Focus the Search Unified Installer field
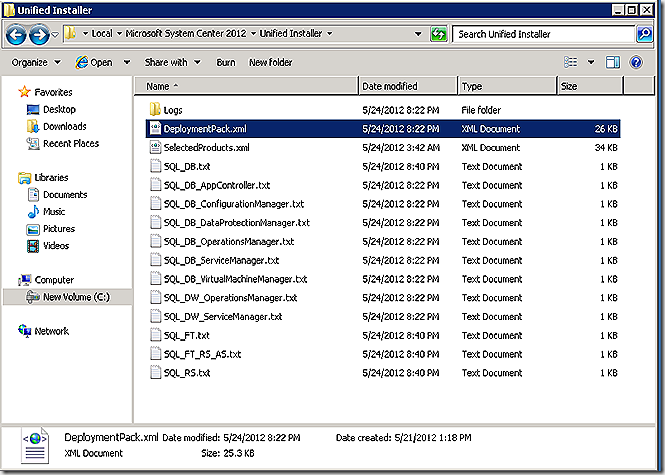The image size is (665, 475). click(x=544, y=34)
